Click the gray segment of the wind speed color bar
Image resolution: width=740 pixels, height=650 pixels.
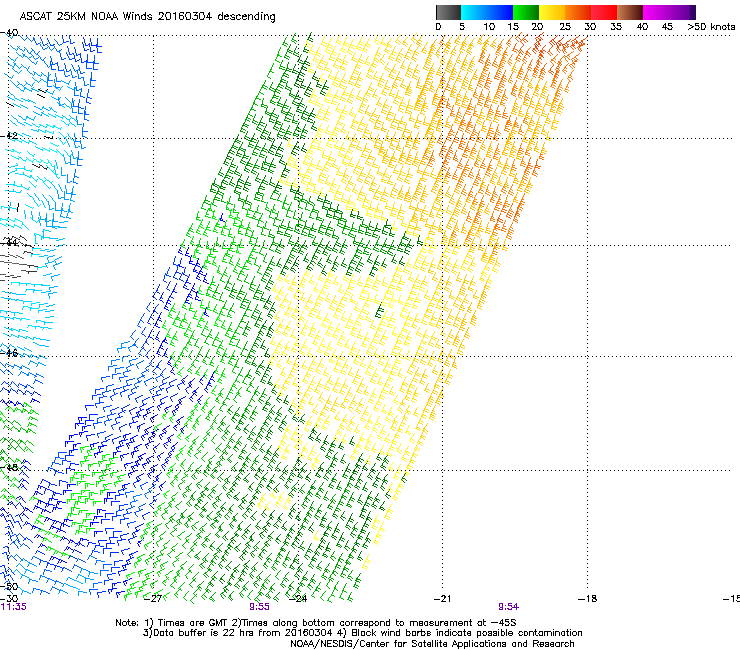[x=448, y=12]
